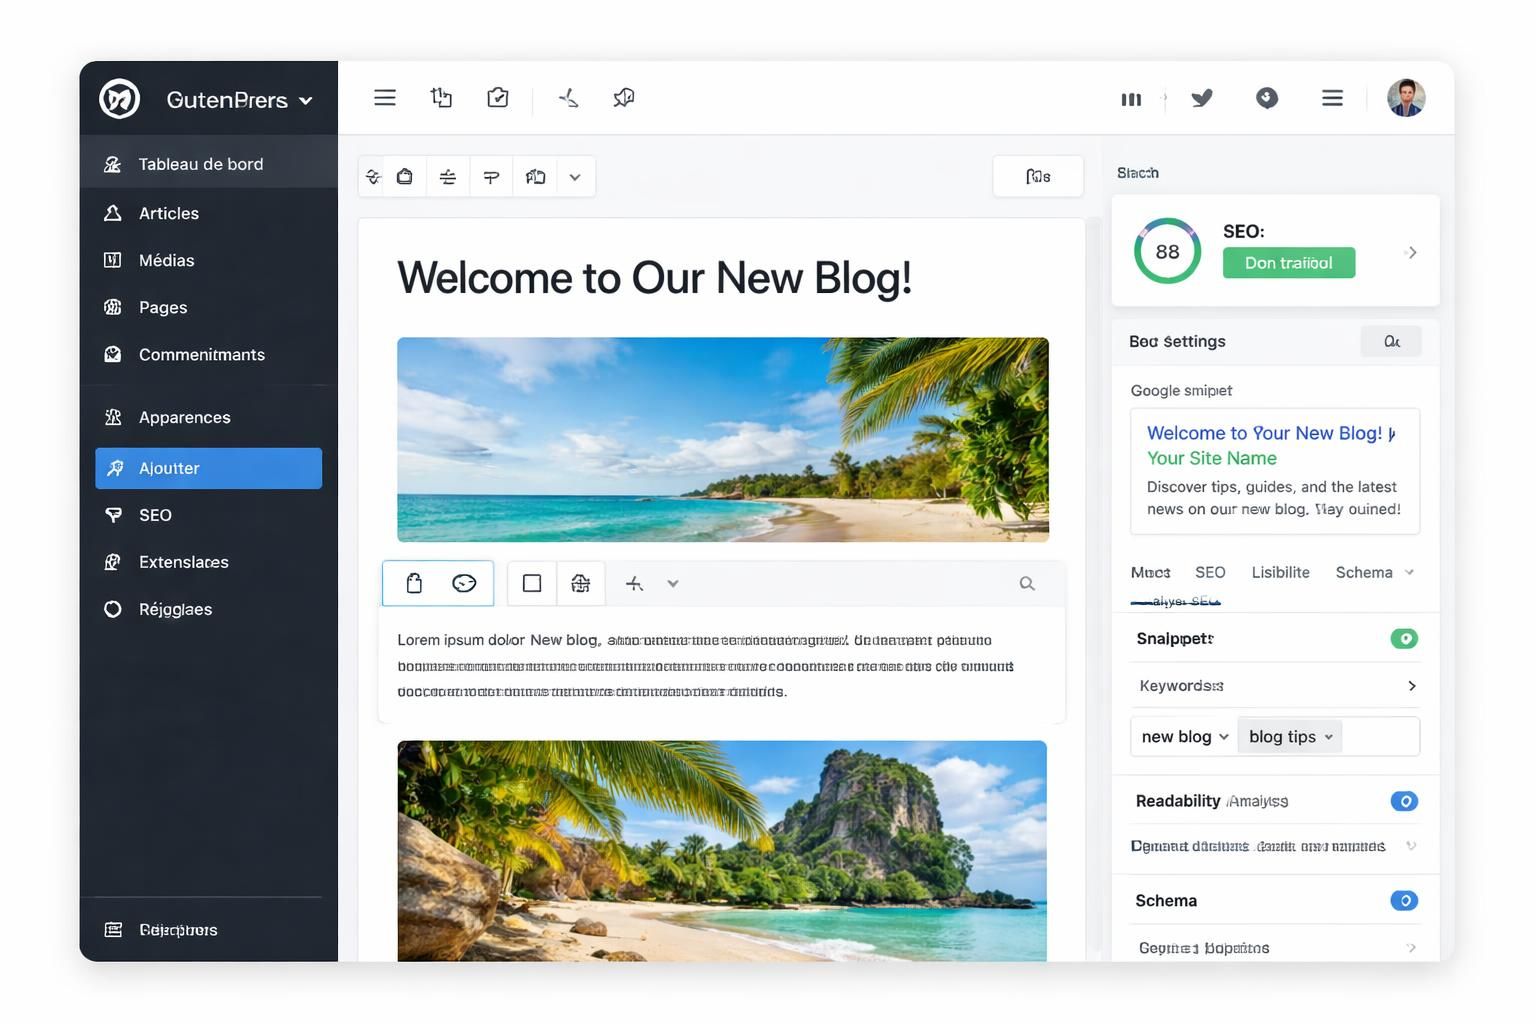Click the search magnifier in the block toolbar
Screen dimensions: 1536x1024
click(x=1027, y=583)
